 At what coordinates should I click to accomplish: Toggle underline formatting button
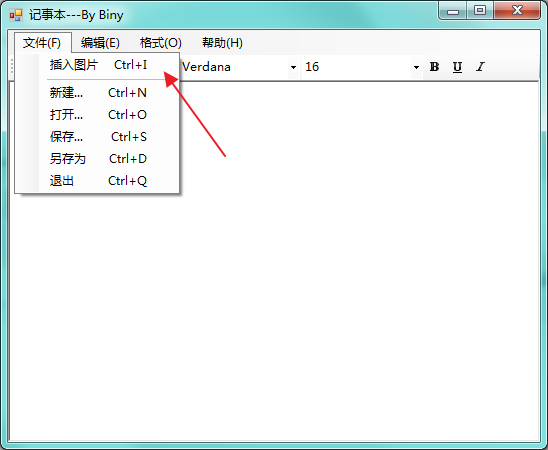pyautogui.click(x=457, y=67)
